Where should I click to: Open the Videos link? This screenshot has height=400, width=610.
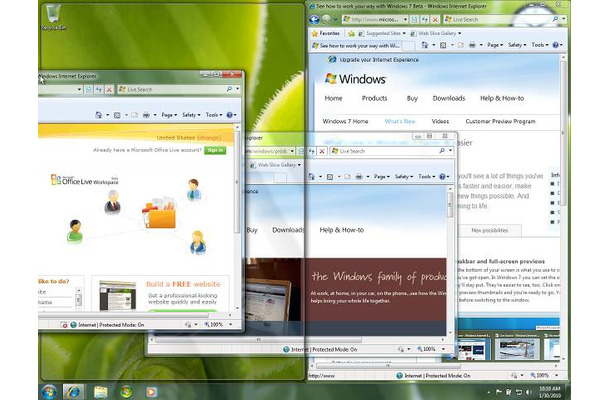(440, 121)
